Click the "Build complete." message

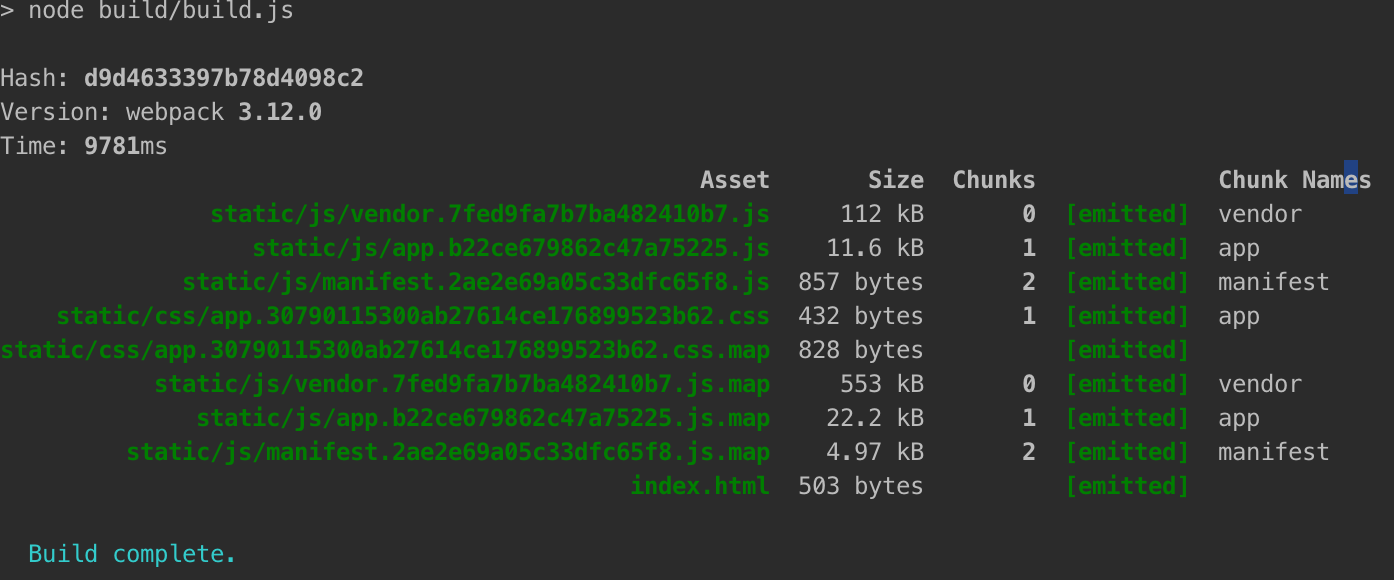(132, 554)
